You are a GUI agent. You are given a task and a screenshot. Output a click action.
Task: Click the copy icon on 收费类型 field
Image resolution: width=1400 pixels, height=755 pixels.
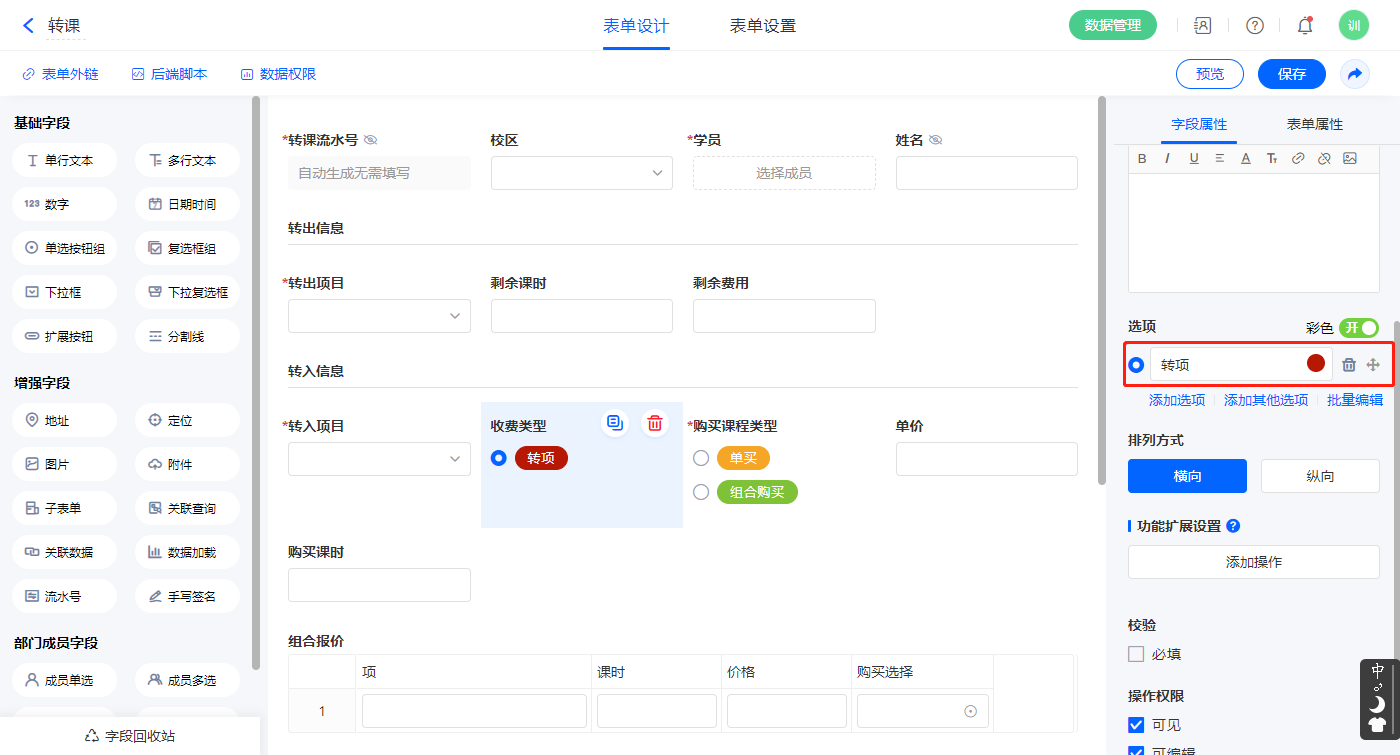614,423
